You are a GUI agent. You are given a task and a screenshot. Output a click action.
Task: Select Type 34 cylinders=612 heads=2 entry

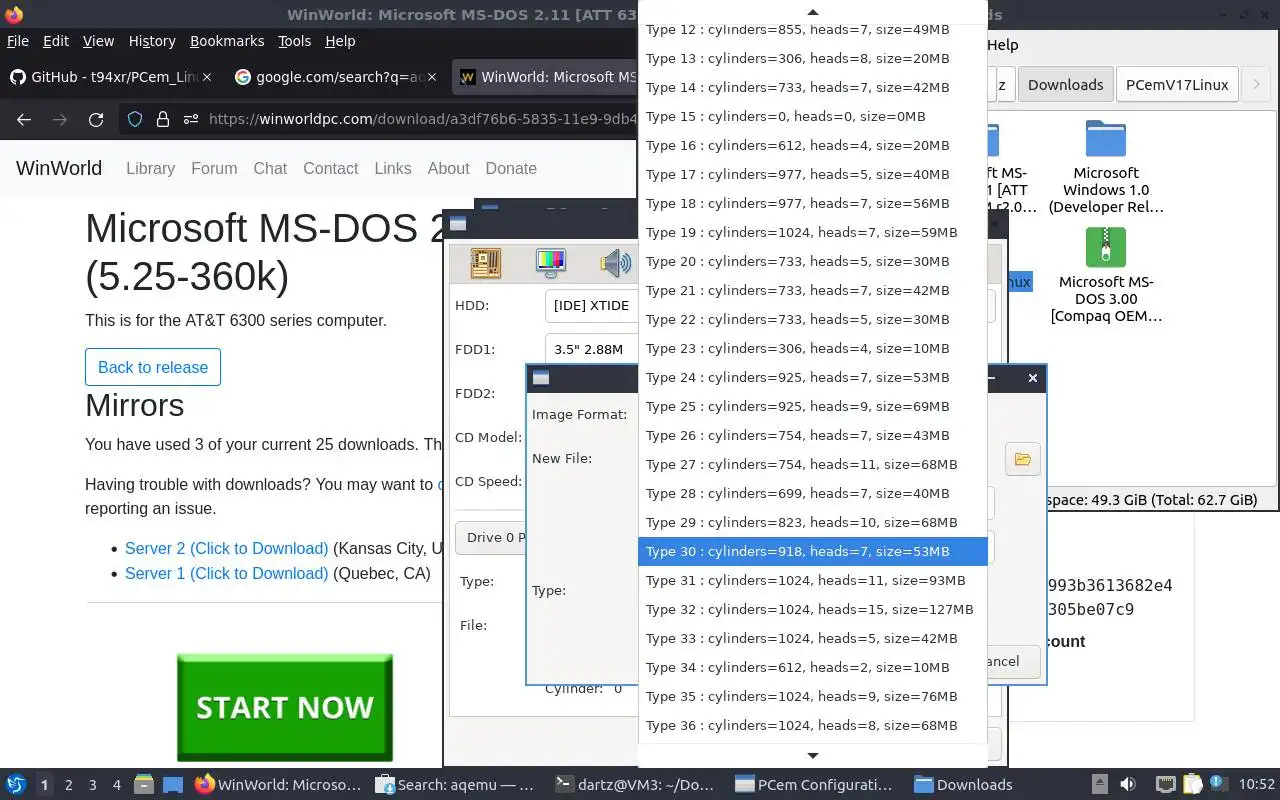[812, 667]
